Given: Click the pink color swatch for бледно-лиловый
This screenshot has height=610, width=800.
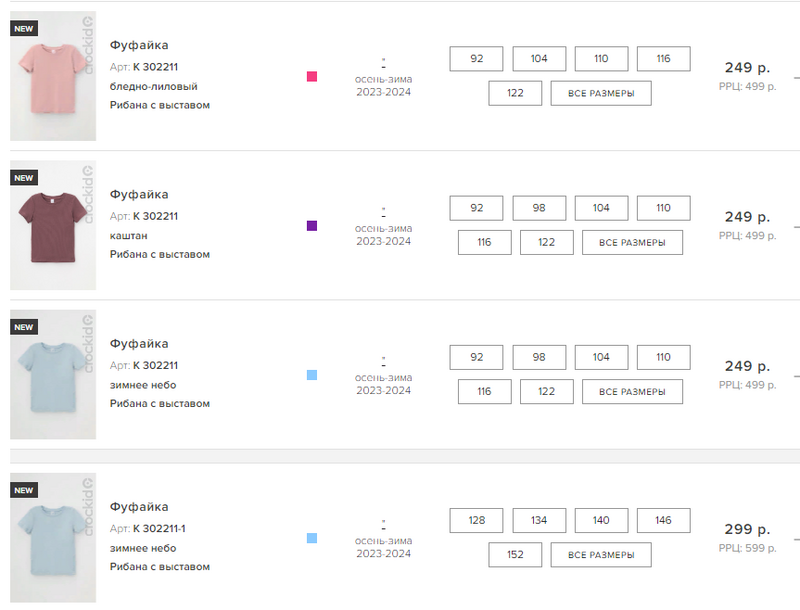Looking at the screenshot, I should click(312, 77).
